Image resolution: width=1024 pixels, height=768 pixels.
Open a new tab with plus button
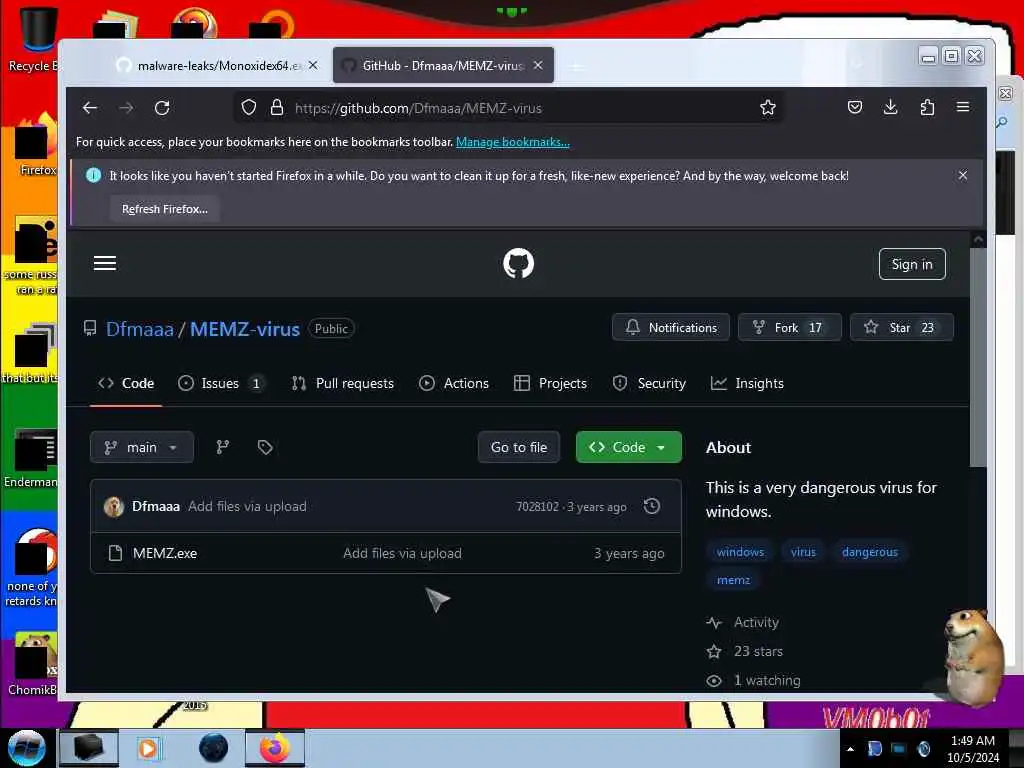coord(576,66)
